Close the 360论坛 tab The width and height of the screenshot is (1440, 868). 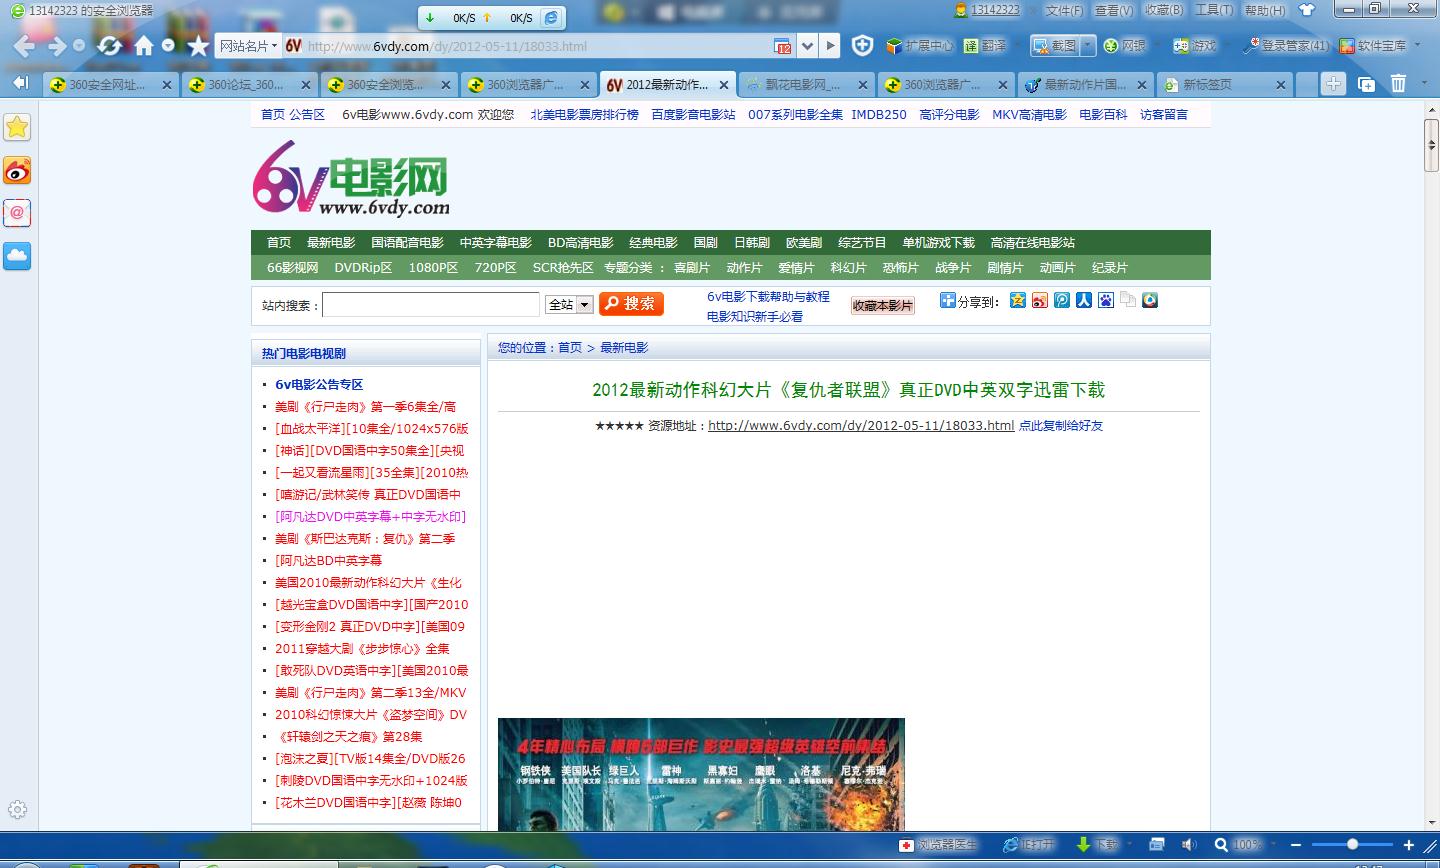click(x=308, y=85)
